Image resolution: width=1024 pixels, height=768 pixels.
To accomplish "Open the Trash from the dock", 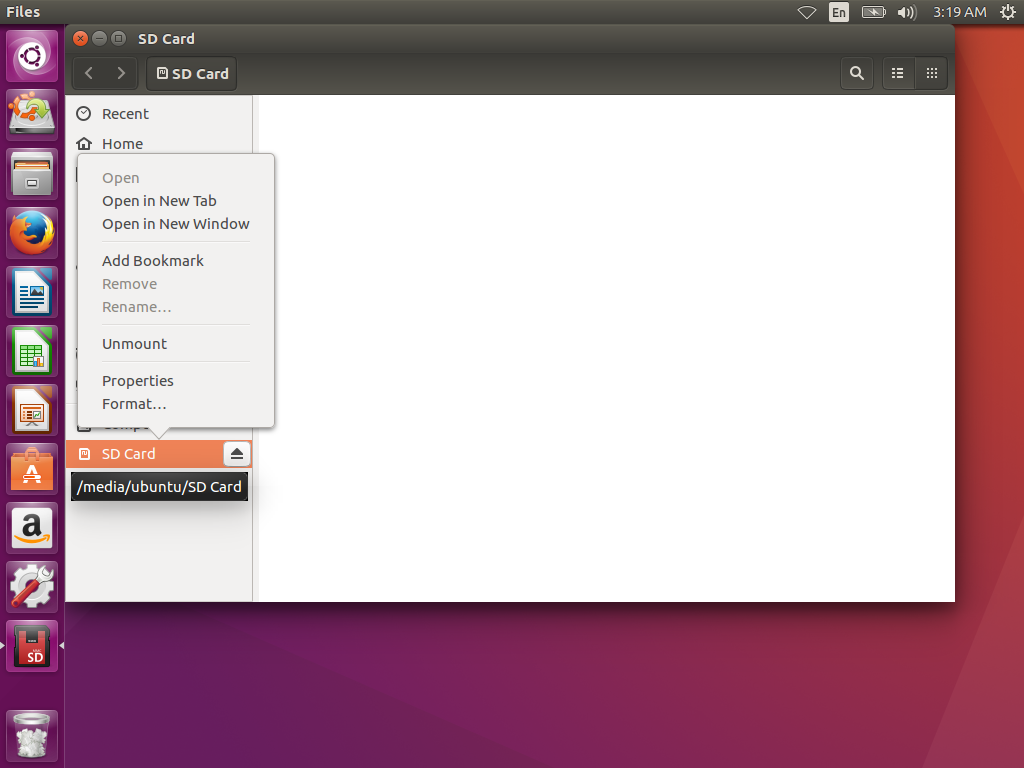I will (32, 735).
